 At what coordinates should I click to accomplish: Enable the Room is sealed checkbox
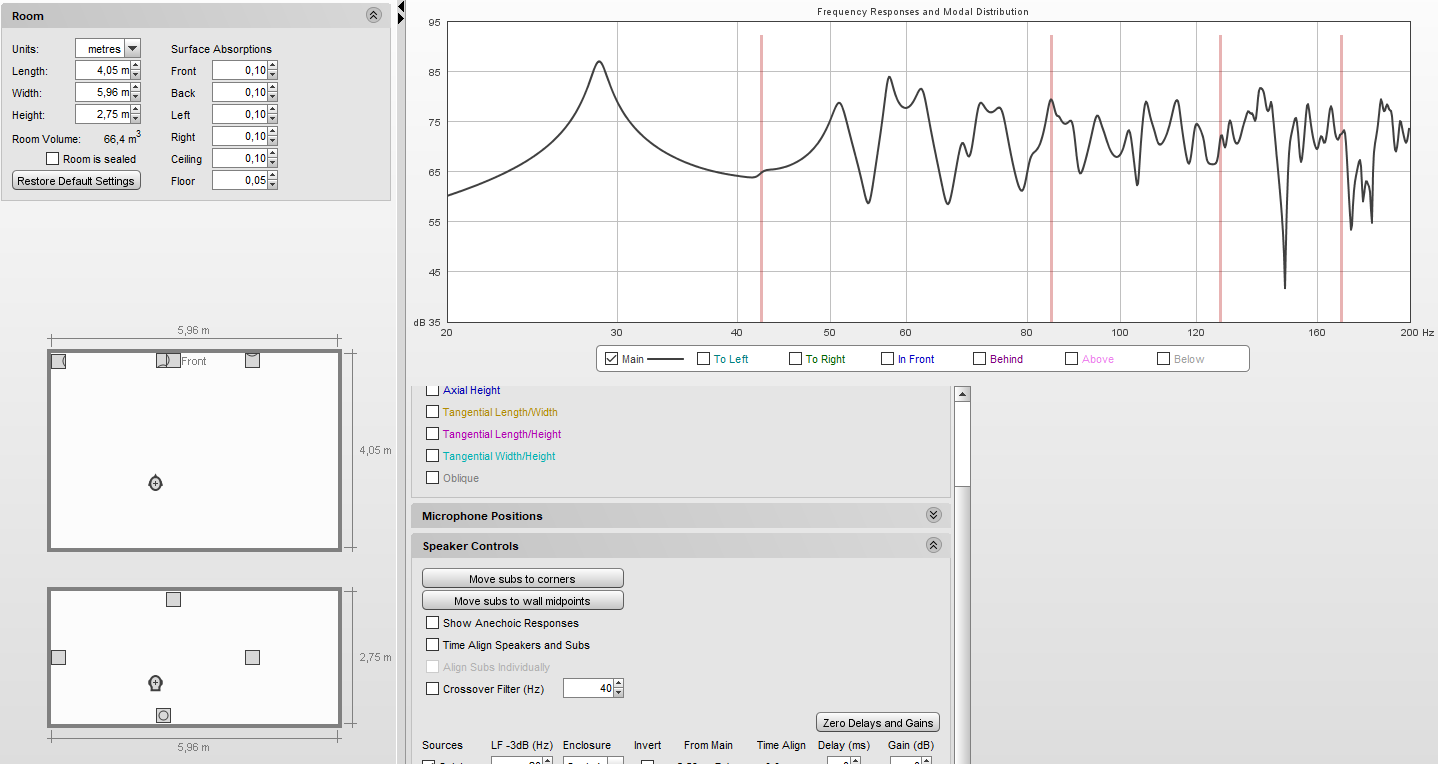coord(53,159)
